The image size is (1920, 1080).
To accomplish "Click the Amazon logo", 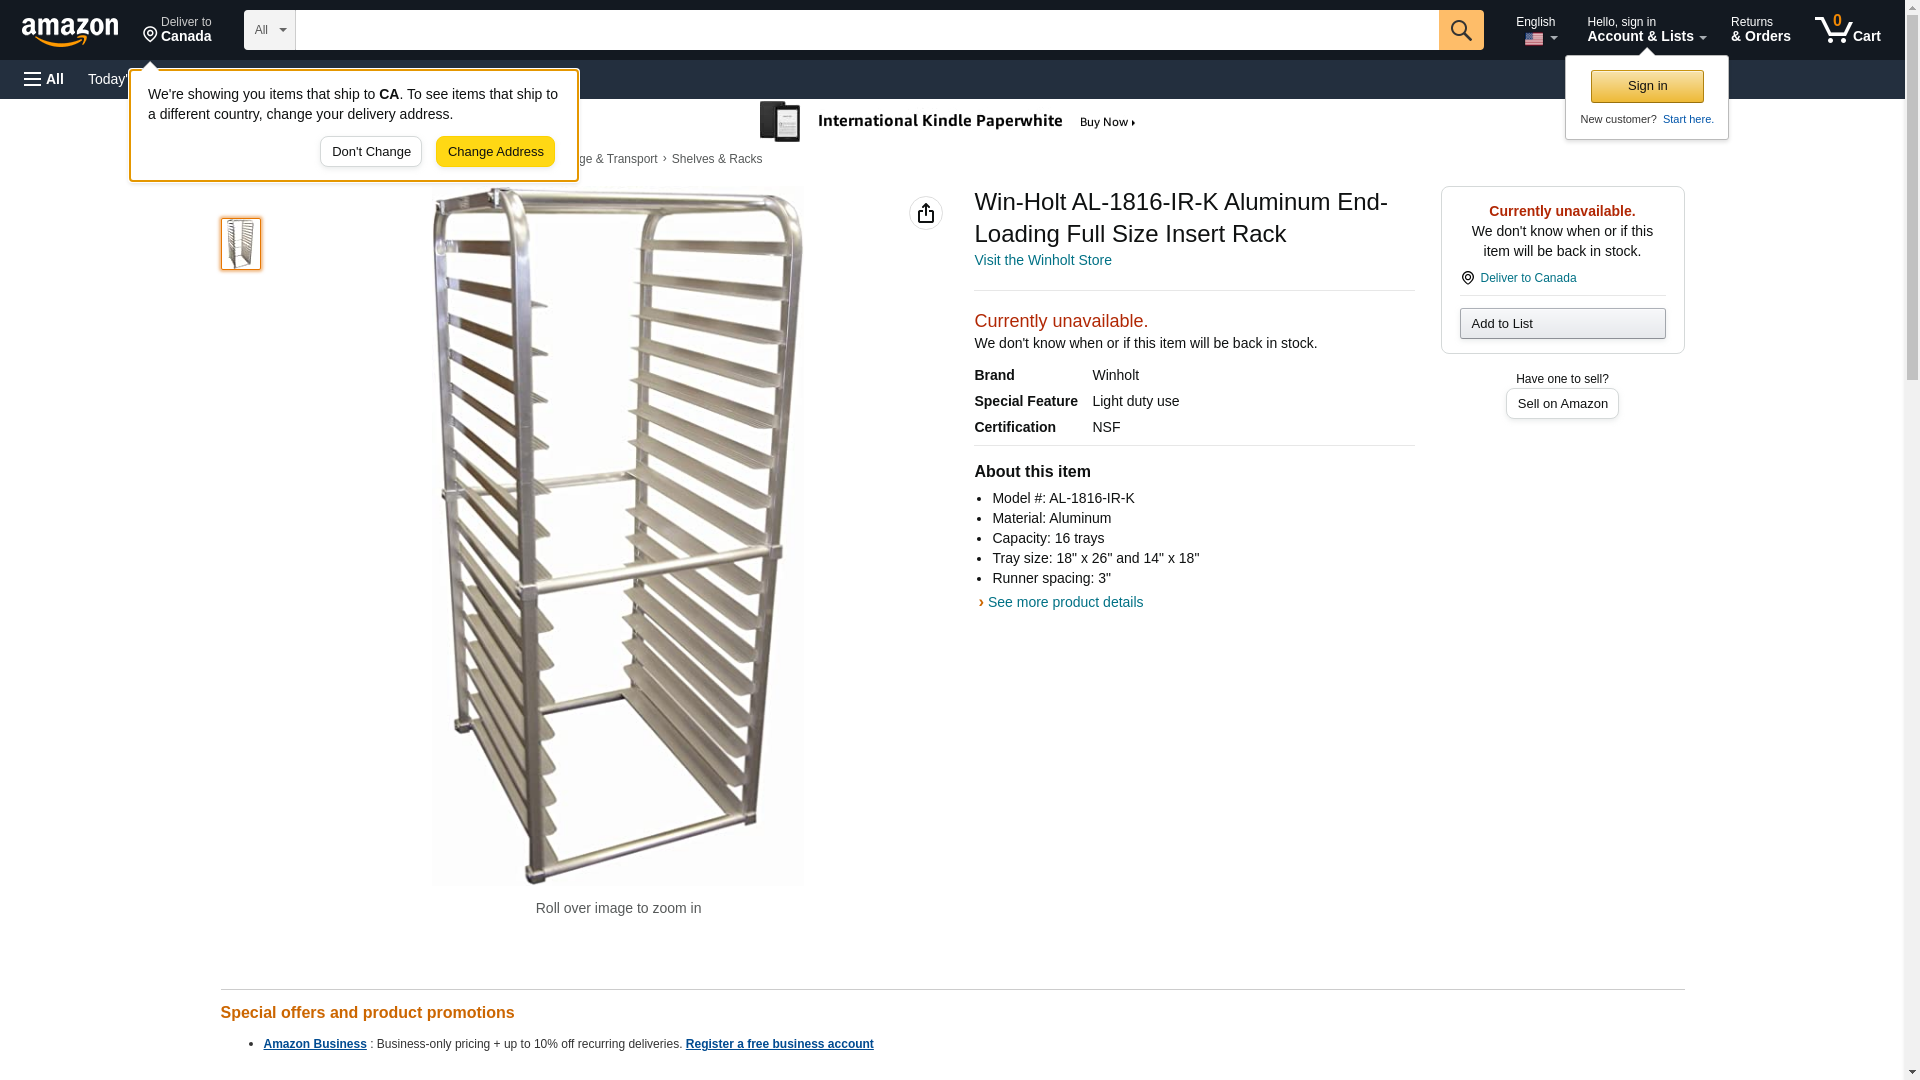I will tap(70, 31).
